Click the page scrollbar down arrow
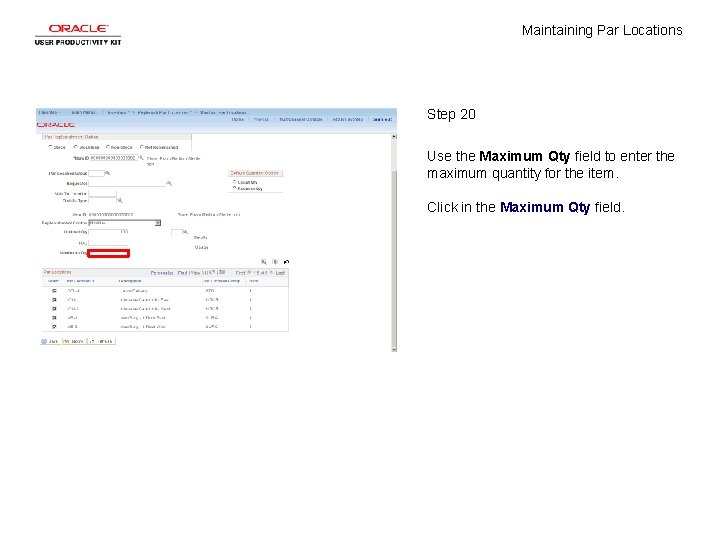 (x=394, y=349)
